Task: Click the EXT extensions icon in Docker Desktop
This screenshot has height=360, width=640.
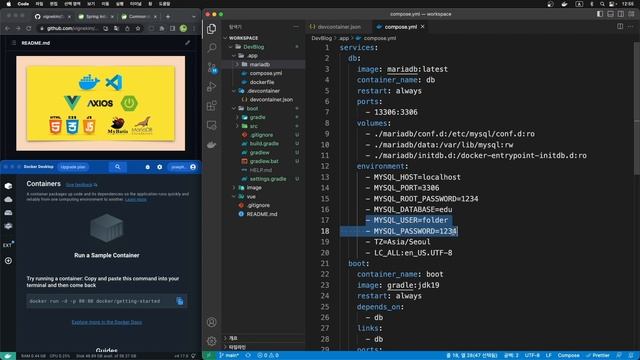Action: (x=8, y=245)
